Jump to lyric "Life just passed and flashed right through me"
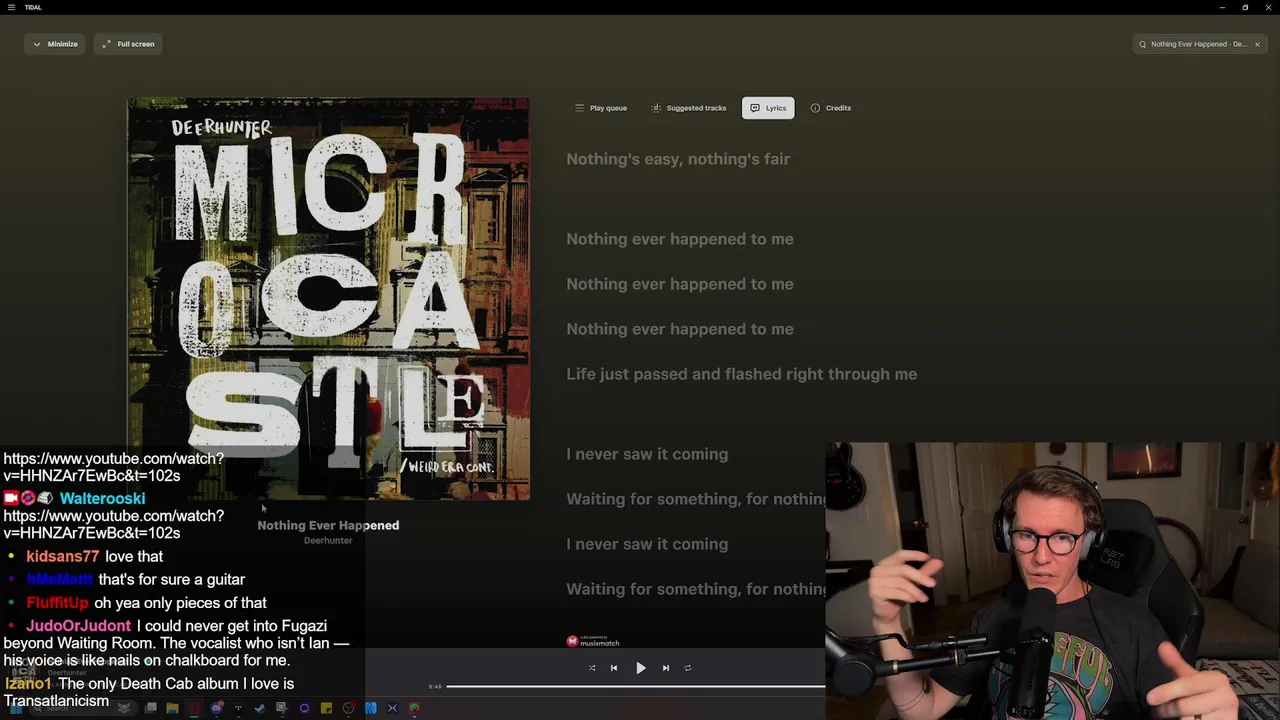Screen dimensions: 1280x720 point(742,374)
